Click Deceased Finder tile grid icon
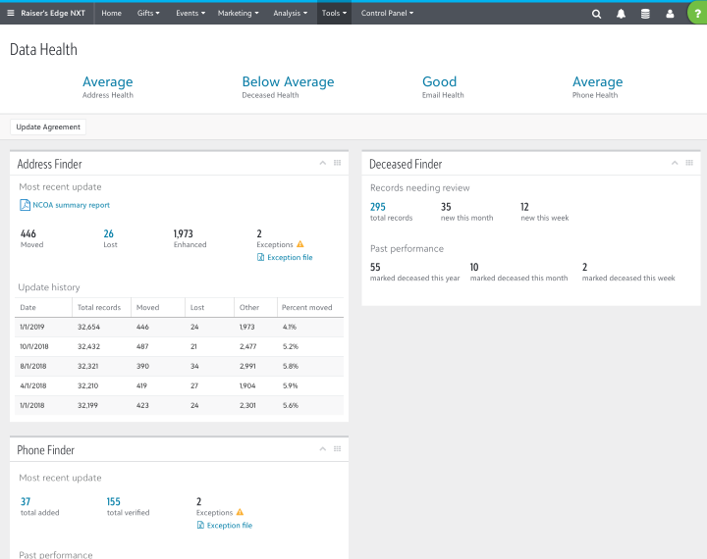The image size is (707, 559). tap(688, 163)
